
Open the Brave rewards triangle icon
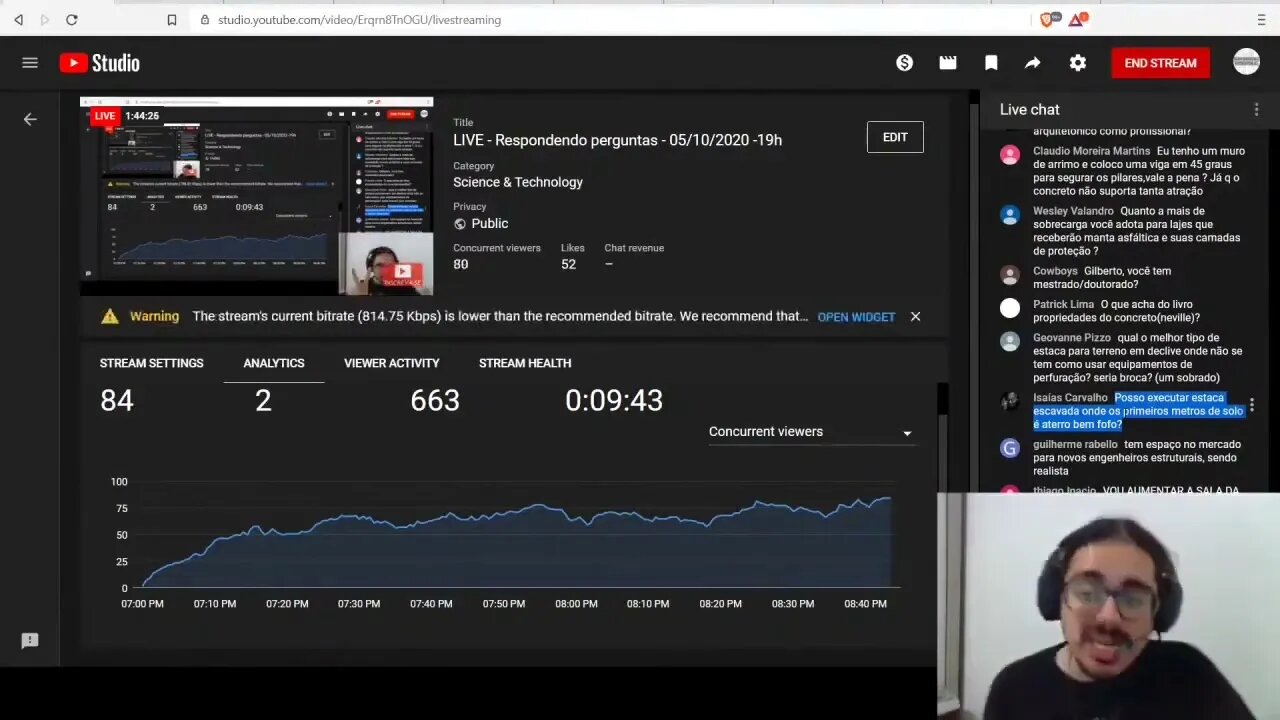[1077, 19]
